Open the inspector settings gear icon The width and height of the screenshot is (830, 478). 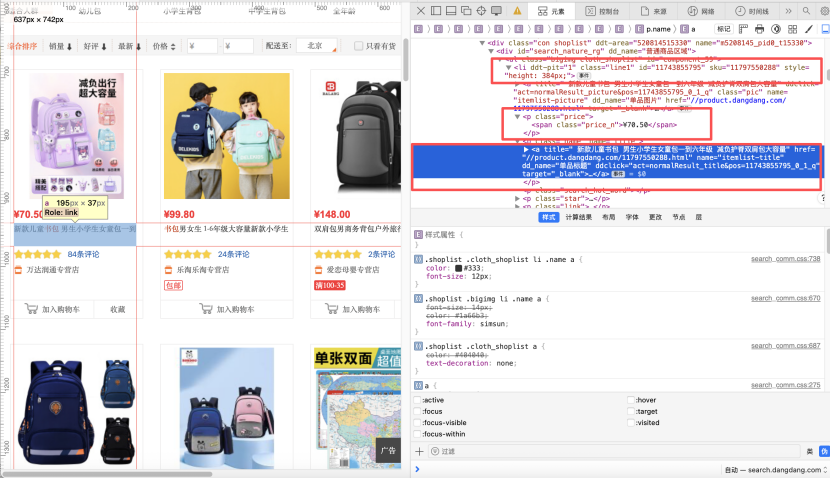[825, 11]
